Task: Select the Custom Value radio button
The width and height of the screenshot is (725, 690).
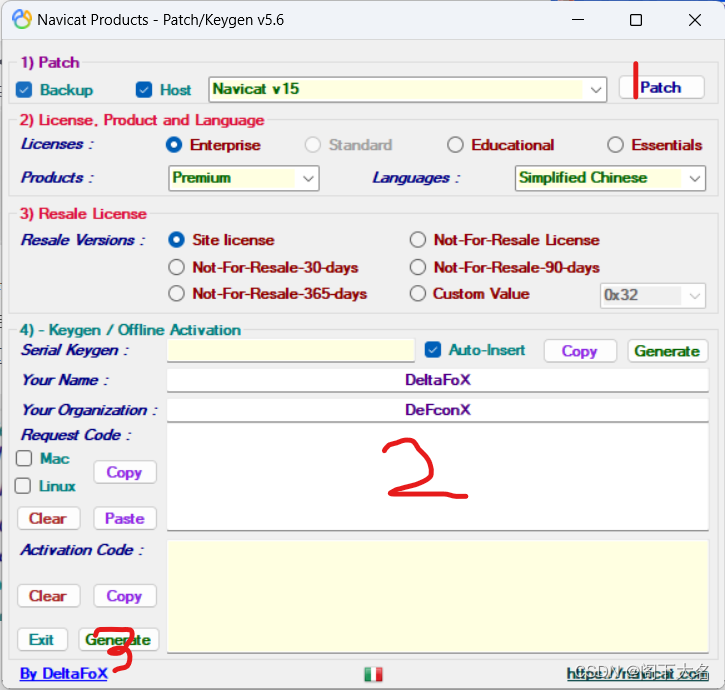Action: (x=418, y=294)
